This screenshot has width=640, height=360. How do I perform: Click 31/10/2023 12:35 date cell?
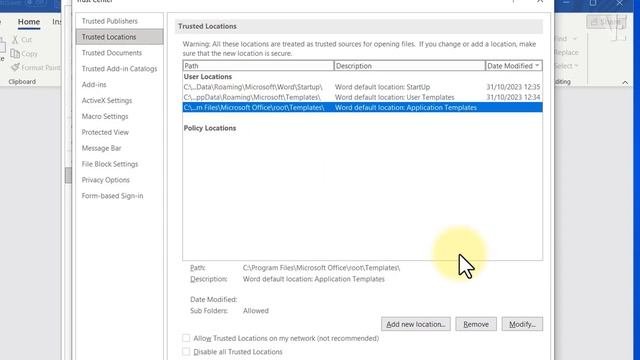coord(513,87)
